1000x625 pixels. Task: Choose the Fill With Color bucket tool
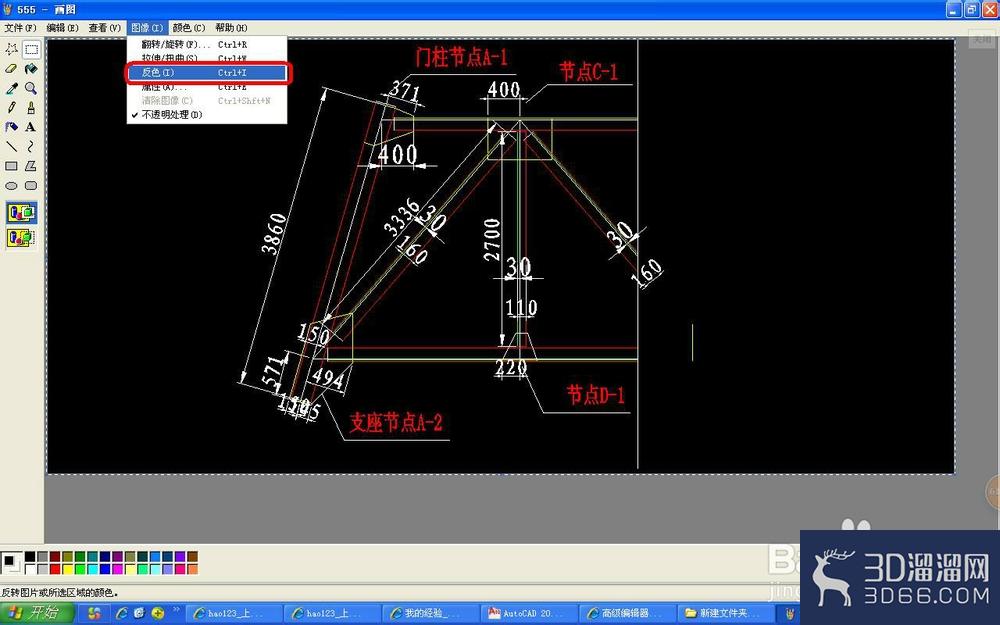click(x=31, y=69)
